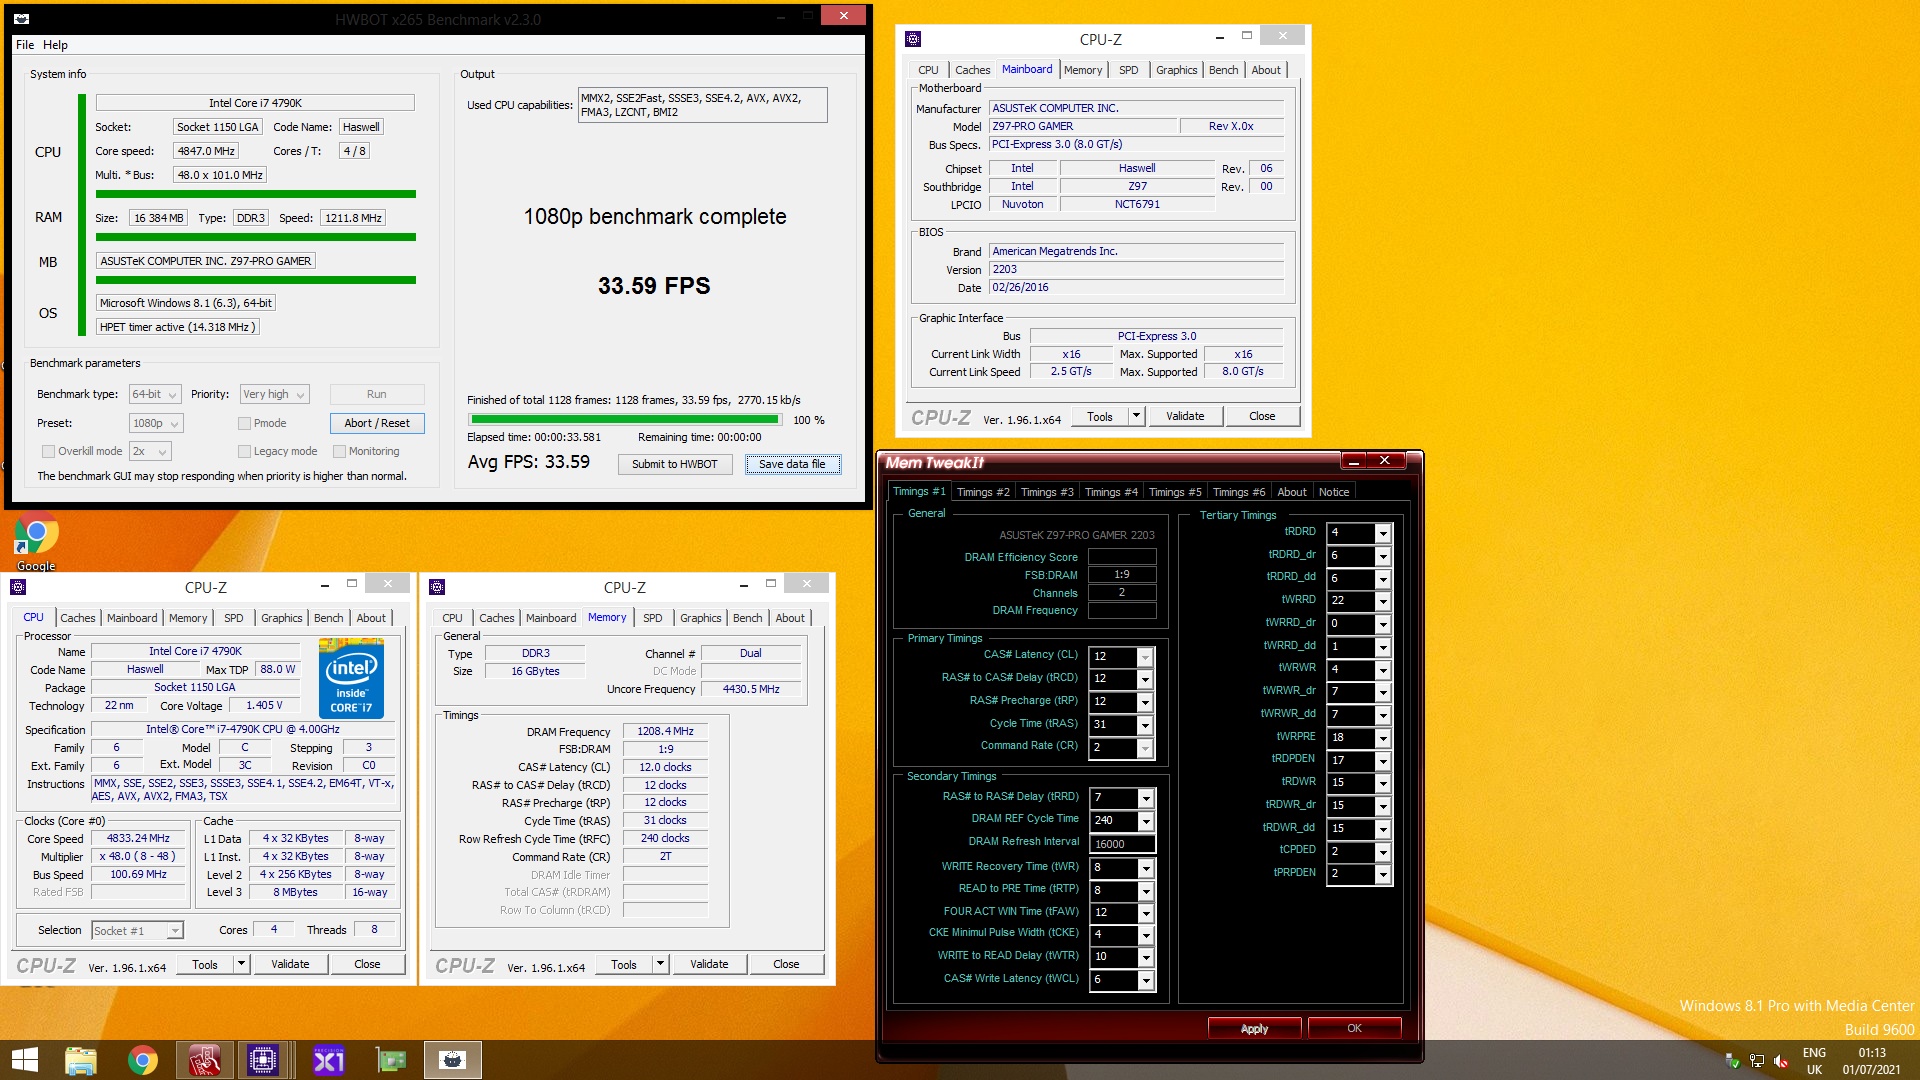1920x1080 pixels.
Task: Open the Overkill 2x dropdown
Action: point(150,451)
